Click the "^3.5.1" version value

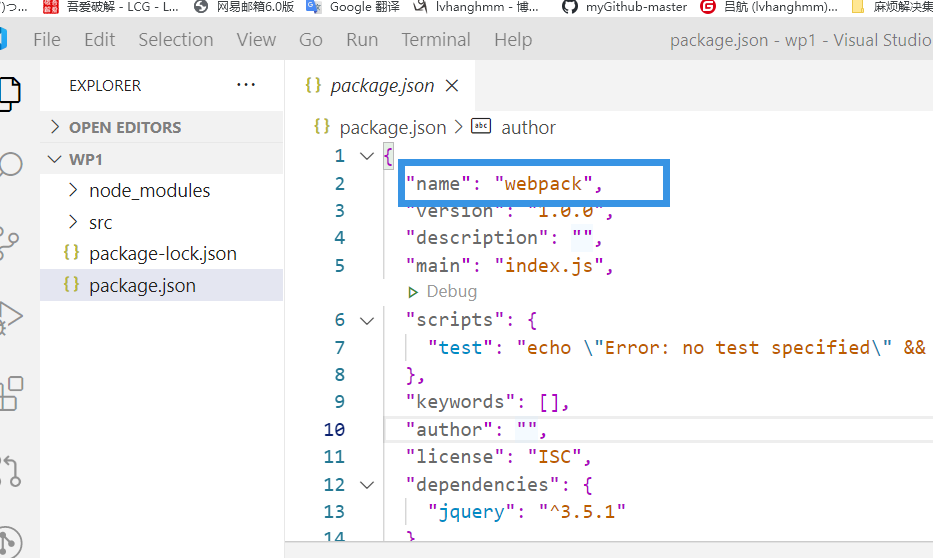pyautogui.click(x=582, y=512)
